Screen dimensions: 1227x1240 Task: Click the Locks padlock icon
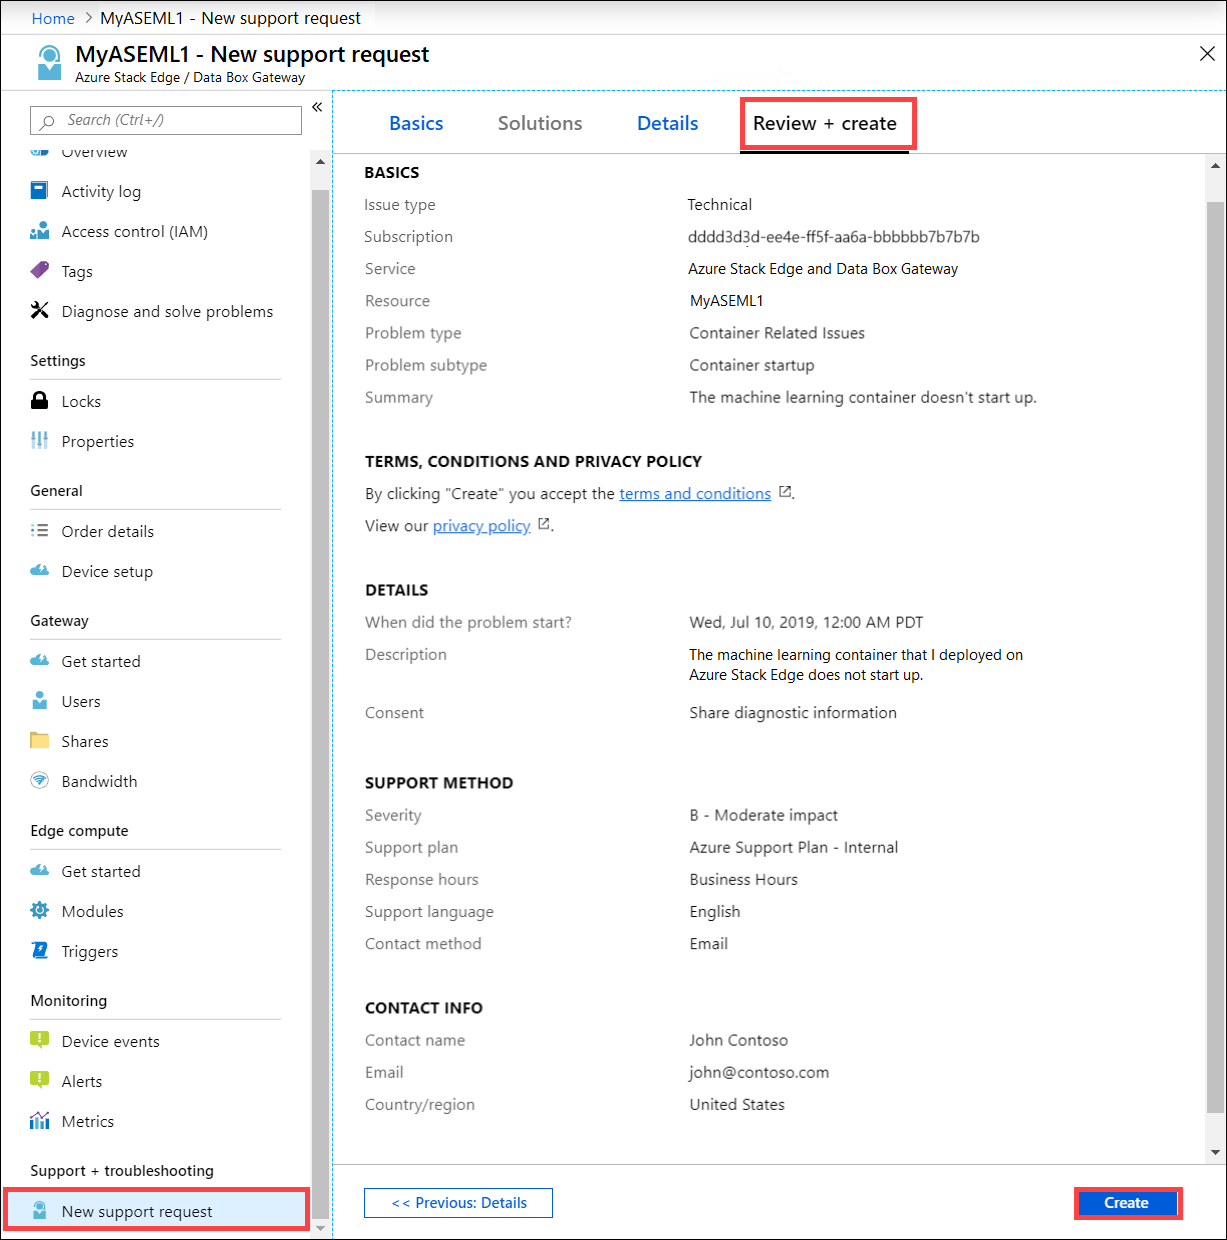click(x=39, y=401)
